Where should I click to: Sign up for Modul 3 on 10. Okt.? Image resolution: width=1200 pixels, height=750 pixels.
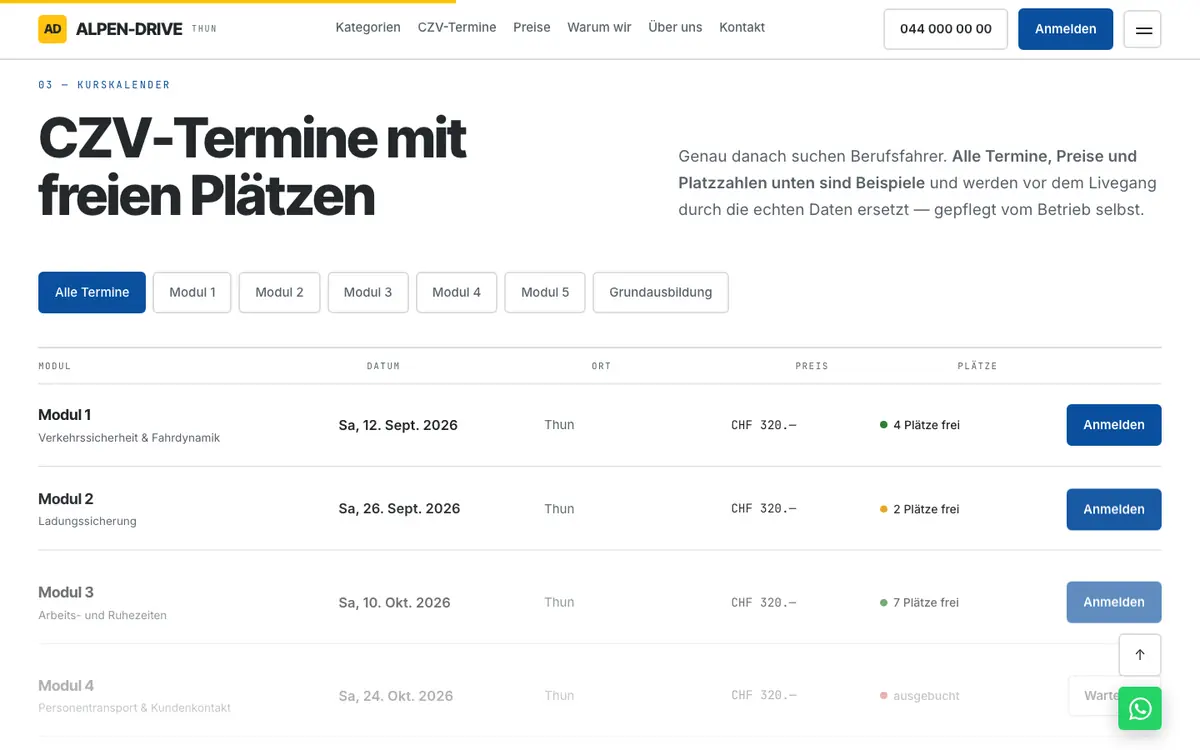tap(1114, 602)
